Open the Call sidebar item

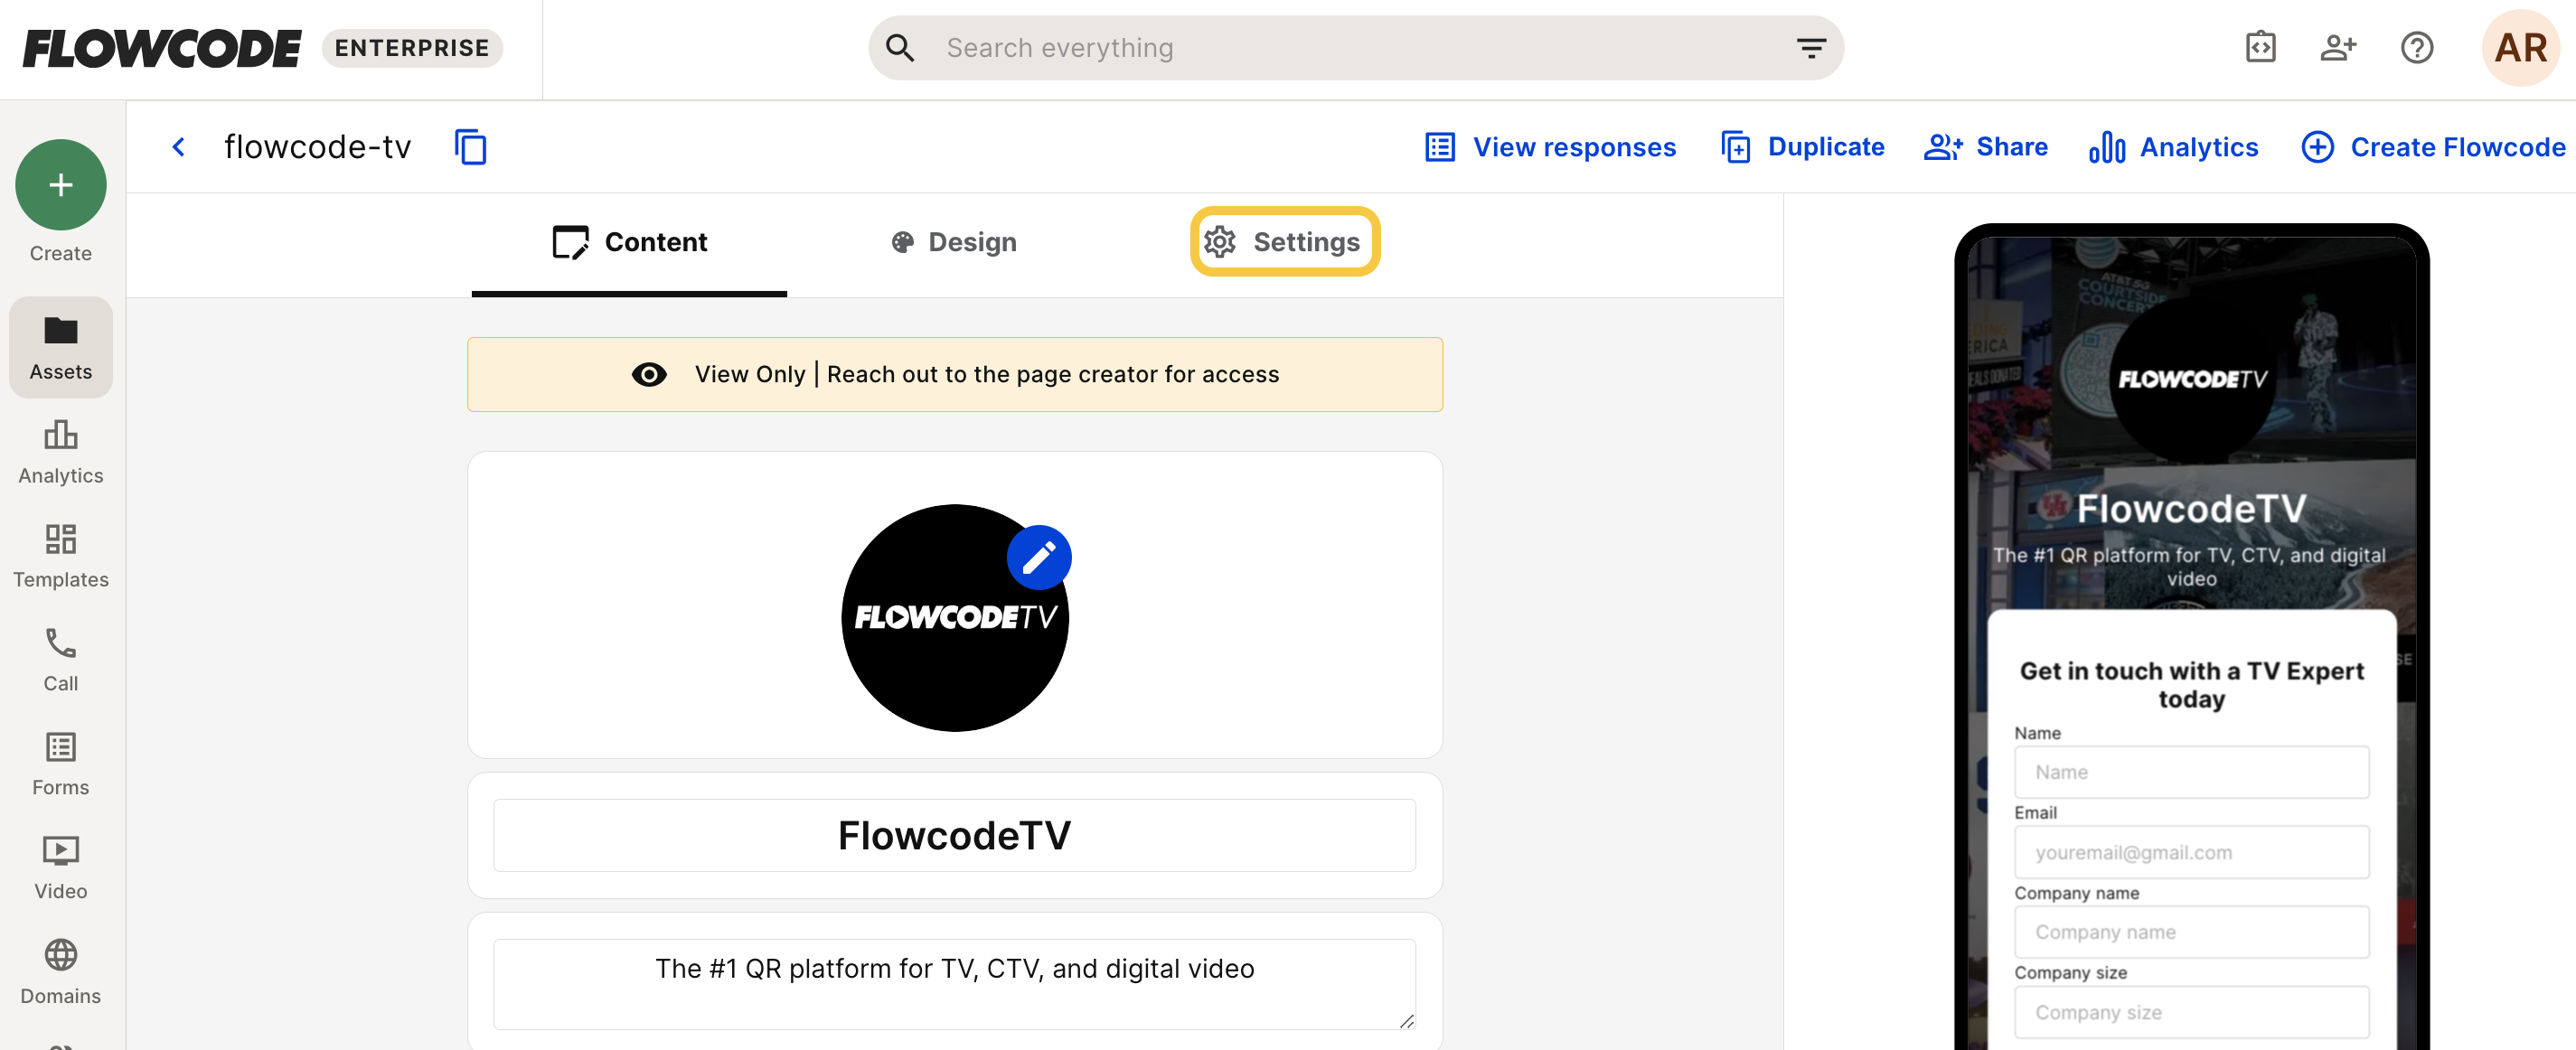[60, 660]
